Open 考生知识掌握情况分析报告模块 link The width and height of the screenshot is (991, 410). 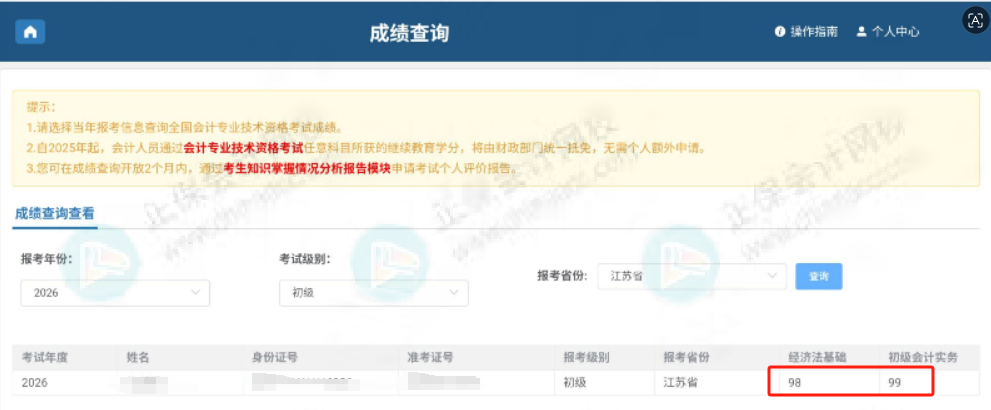pos(307,169)
